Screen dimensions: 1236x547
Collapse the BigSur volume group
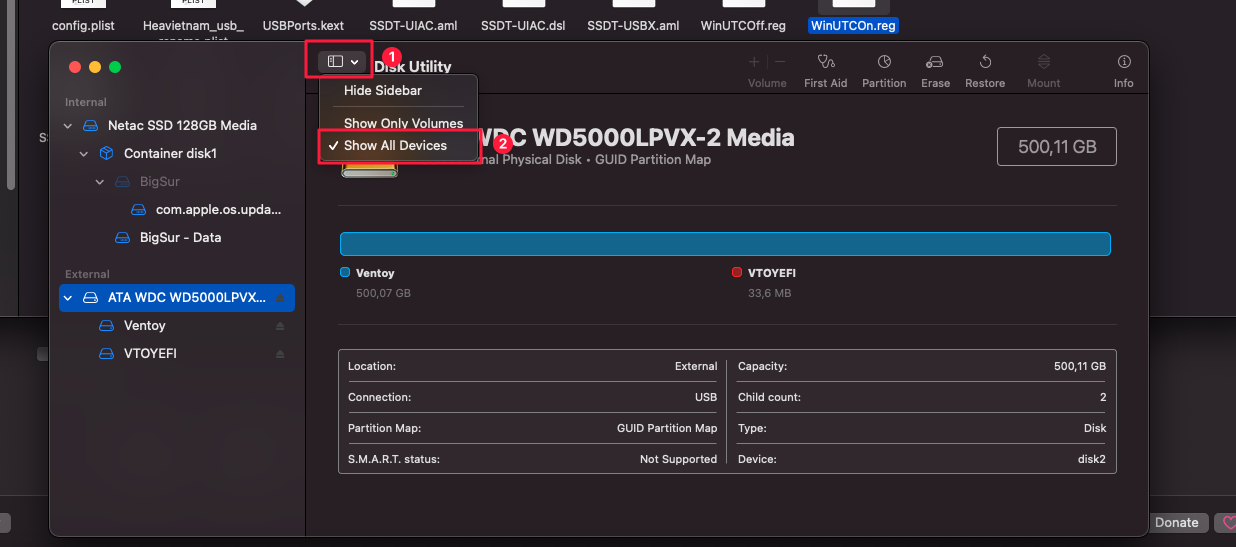click(100, 182)
